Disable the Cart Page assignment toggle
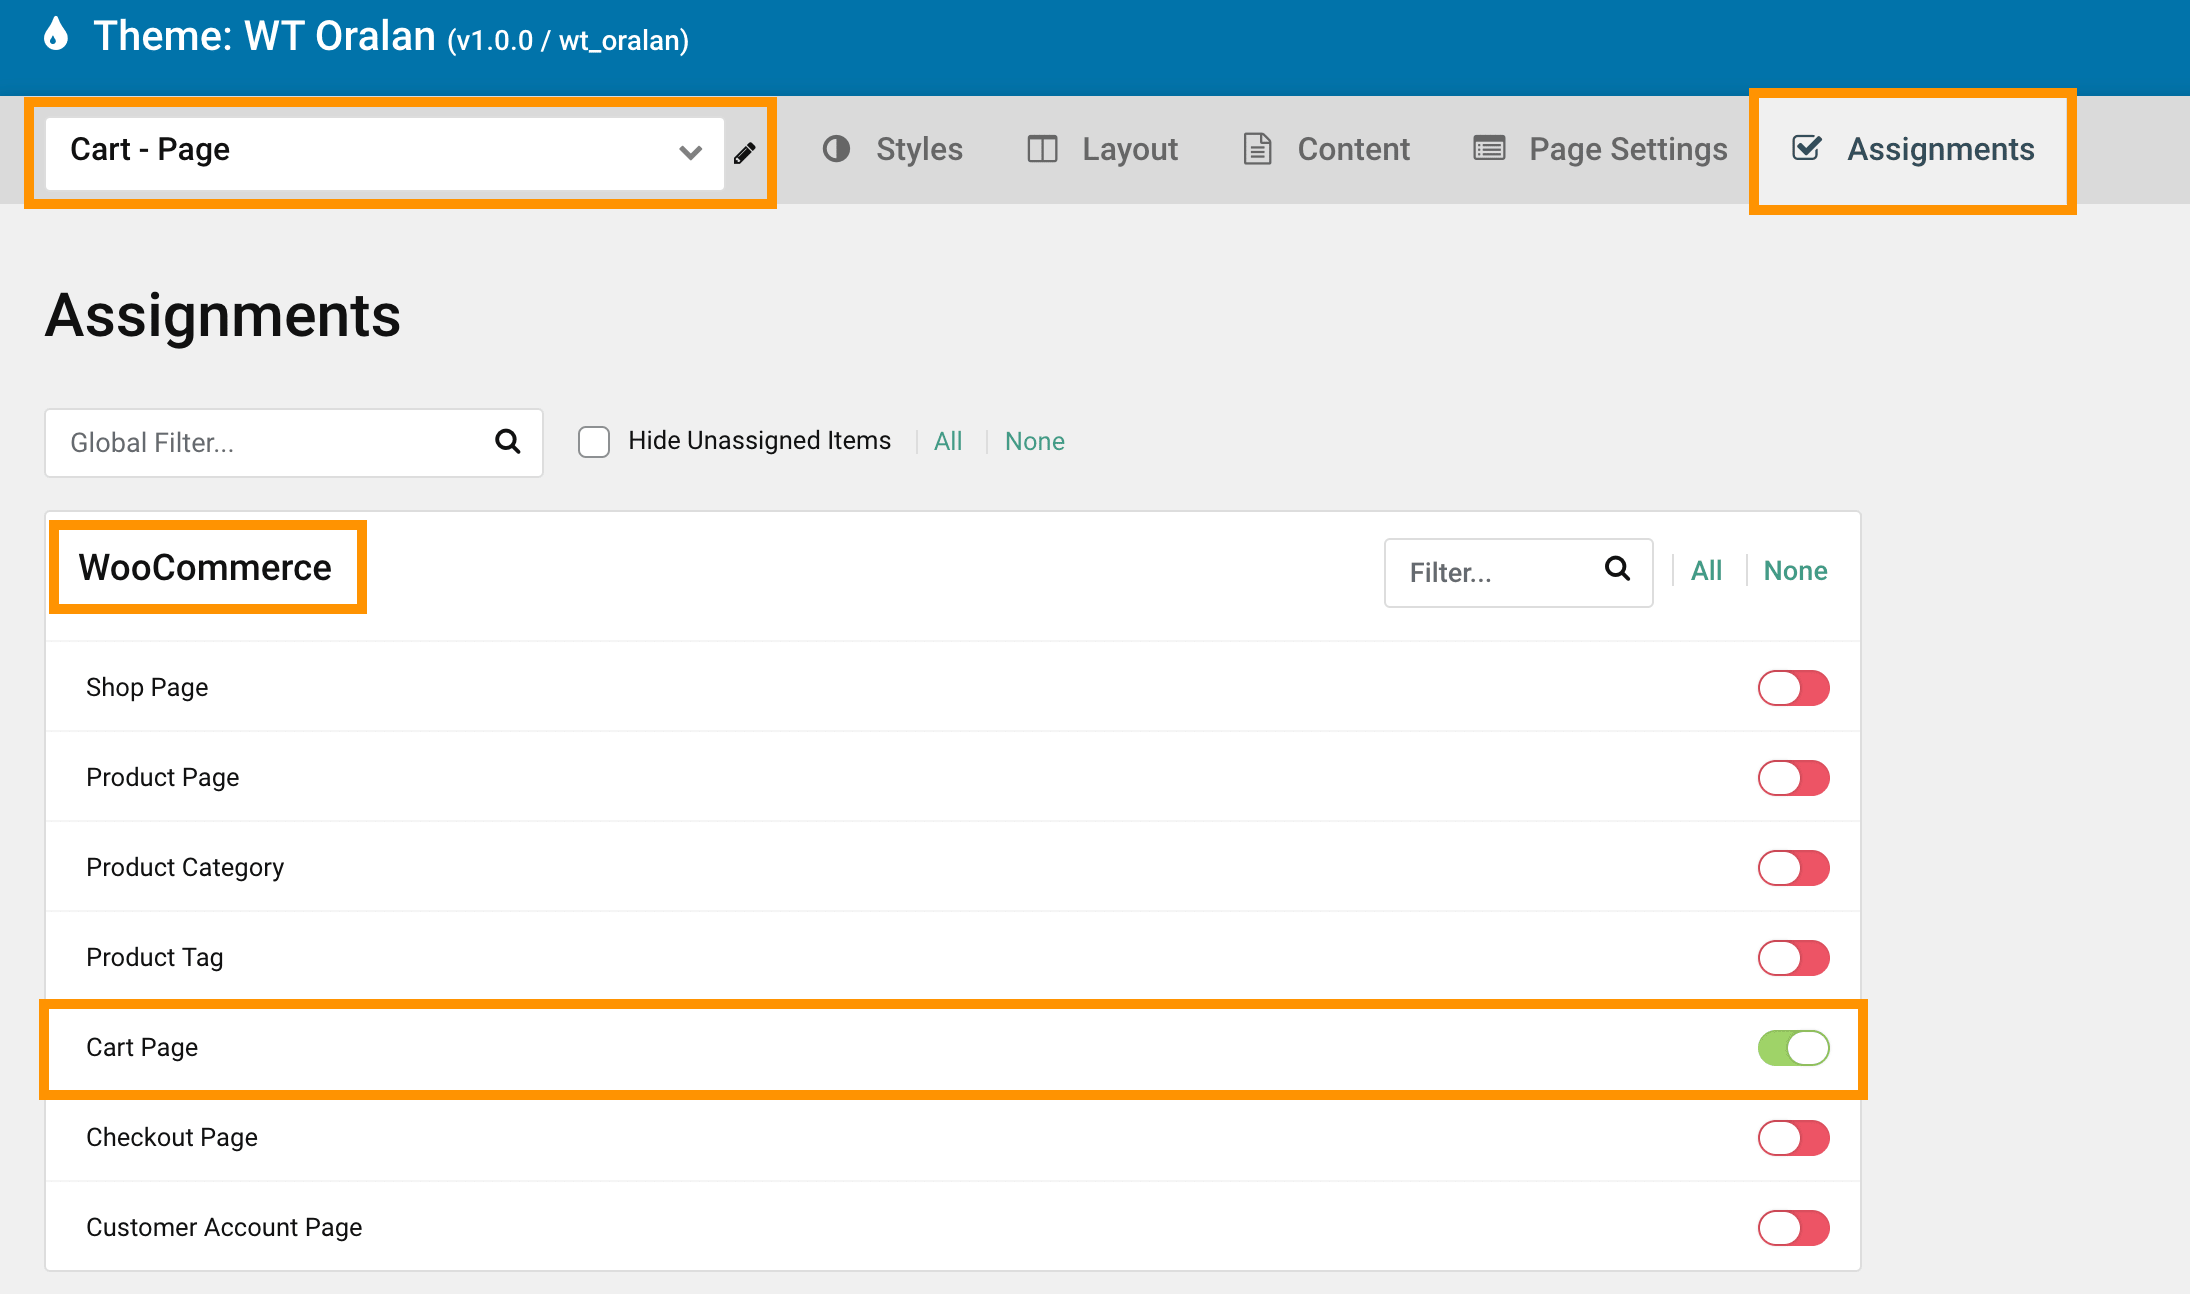Screen dimensions: 2190x1294 pyautogui.click(x=1794, y=1048)
